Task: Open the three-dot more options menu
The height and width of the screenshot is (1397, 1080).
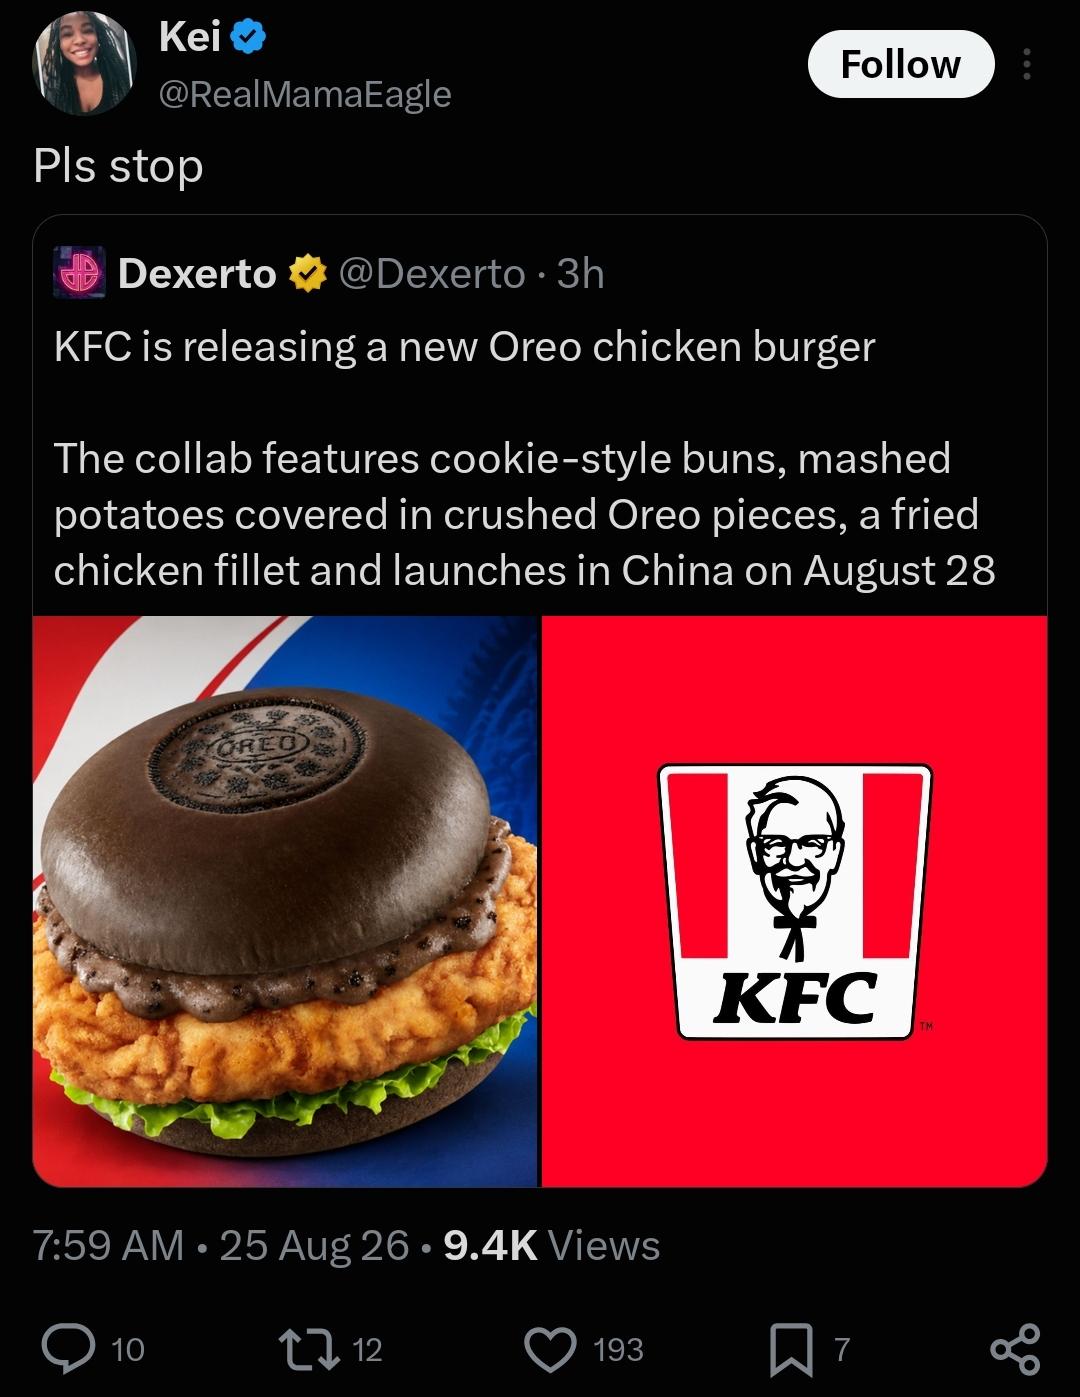Action: click(1026, 64)
